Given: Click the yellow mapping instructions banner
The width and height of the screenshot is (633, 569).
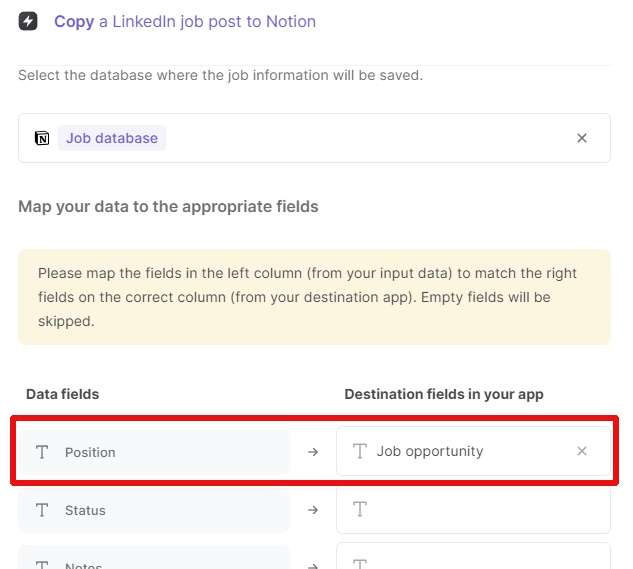Looking at the screenshot, I should 314,297.
